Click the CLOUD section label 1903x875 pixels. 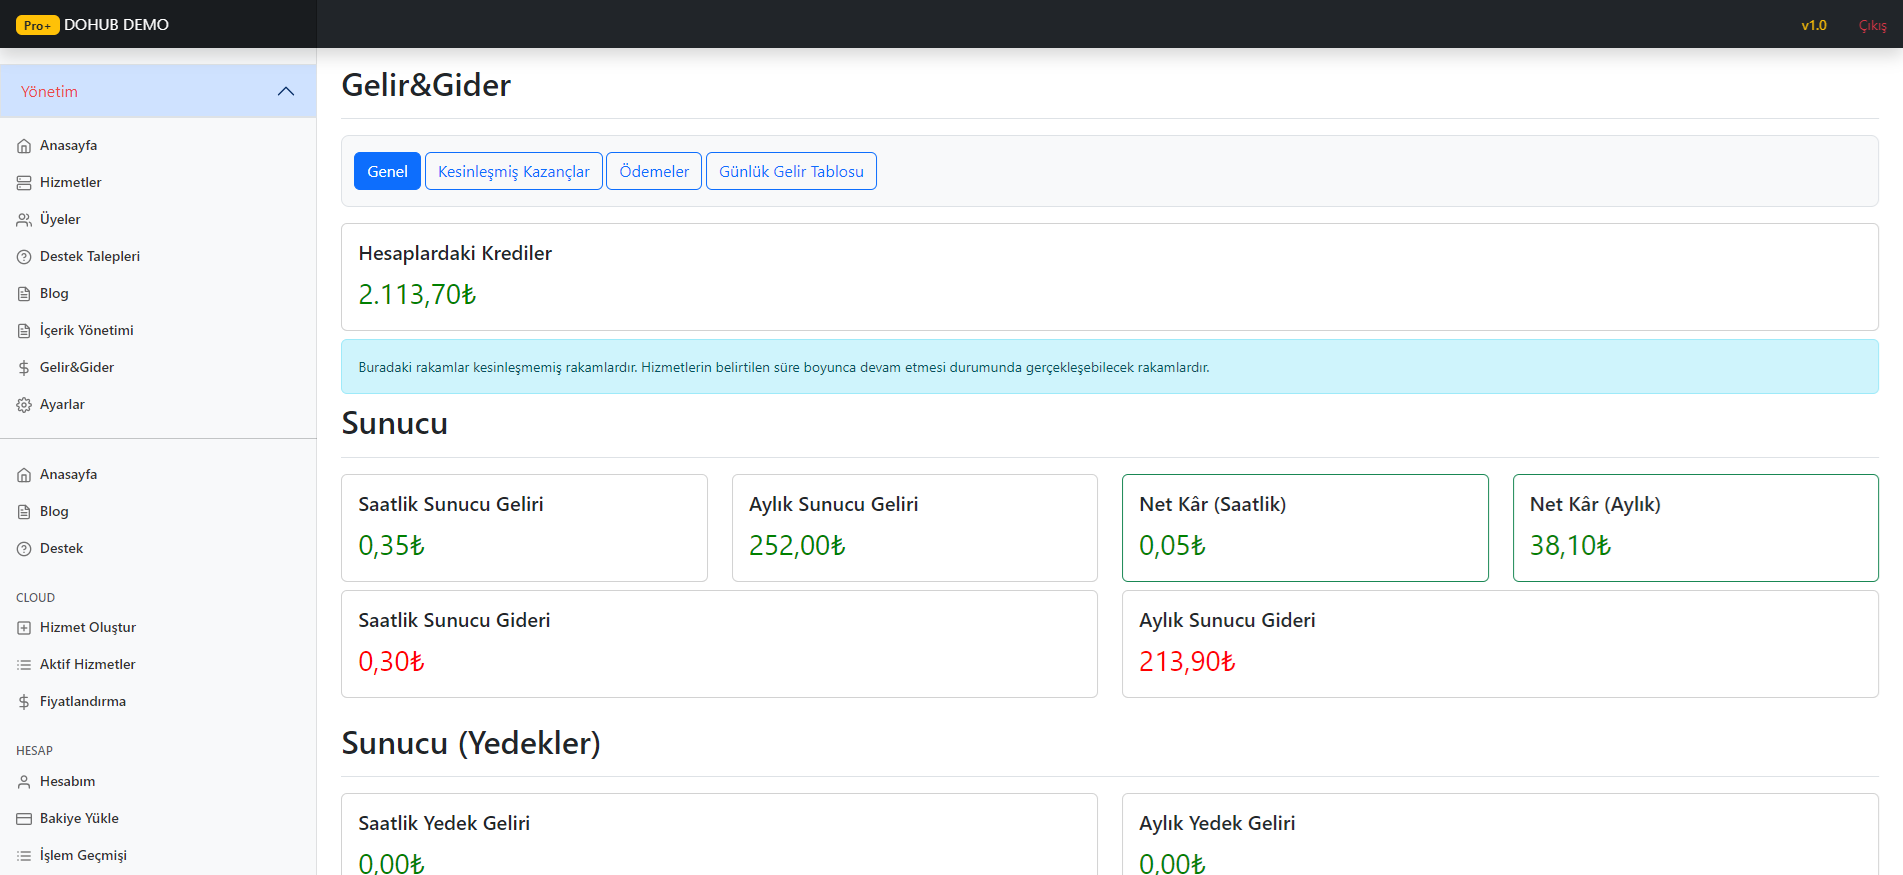[x=35, y=598]
